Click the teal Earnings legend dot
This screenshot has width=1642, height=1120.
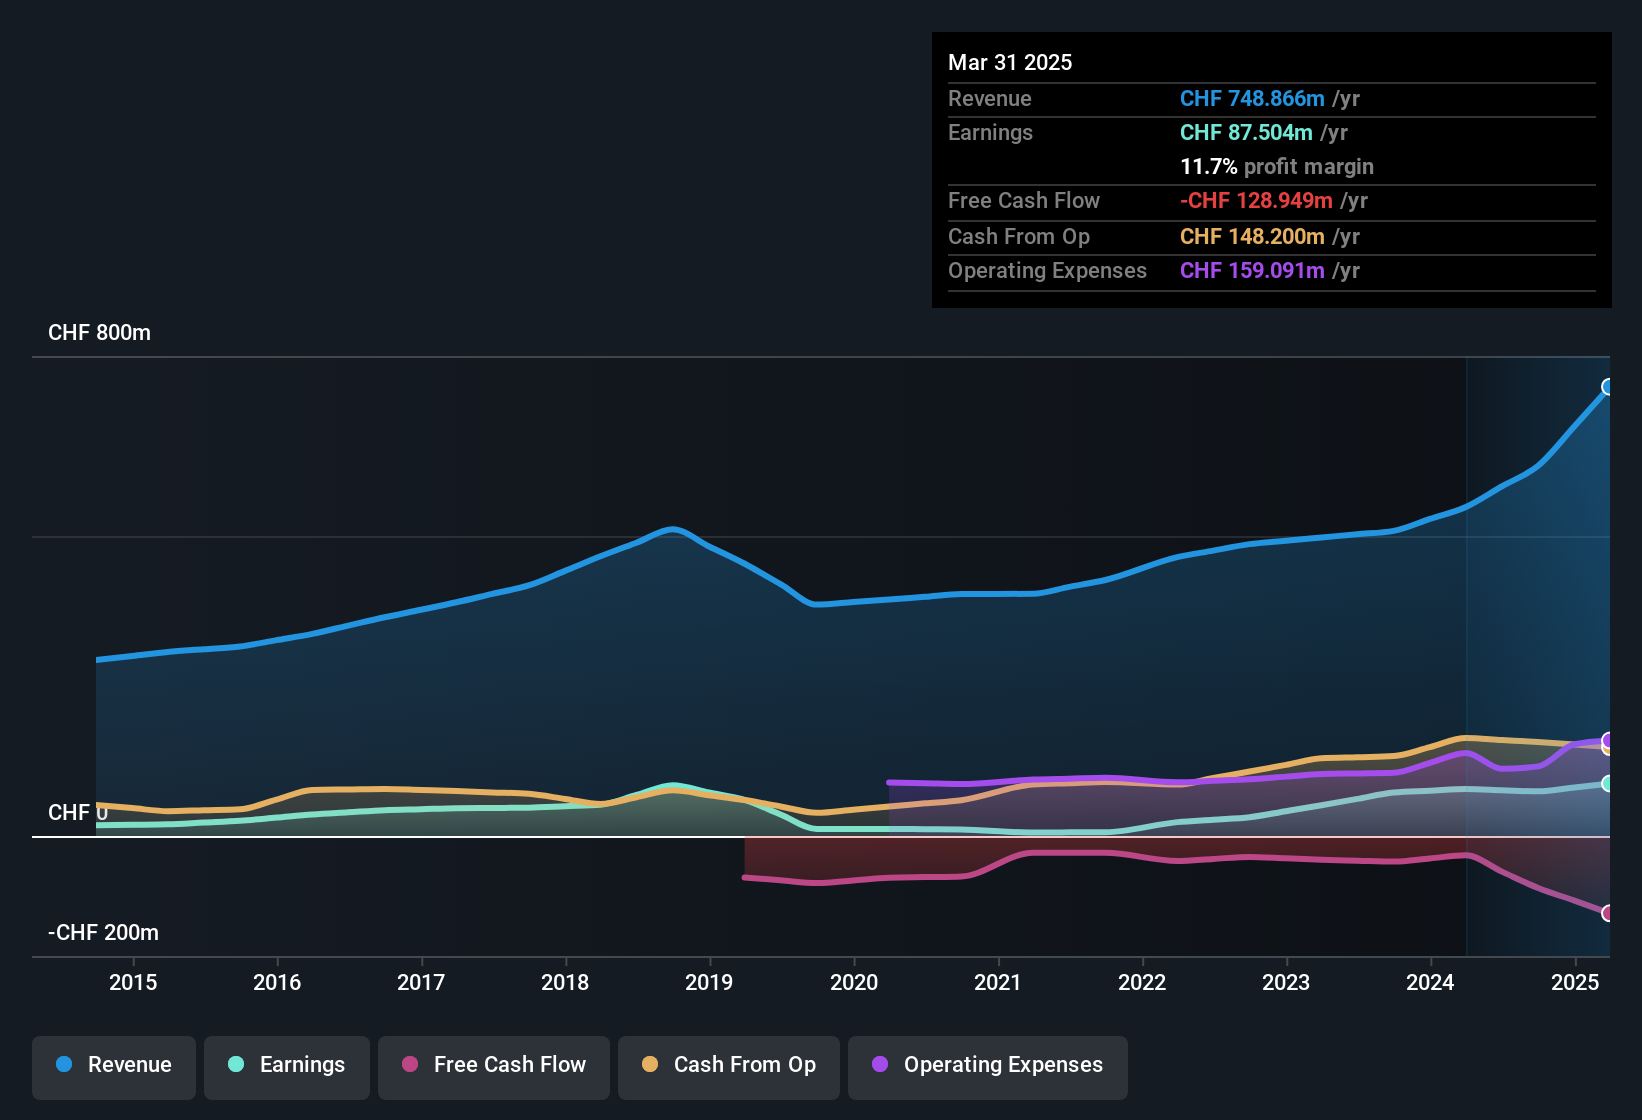237,1065
